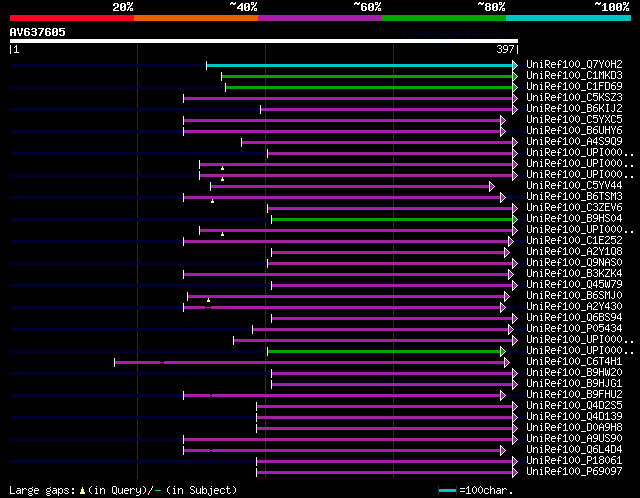Click yellow gap marker beneath B6SMJ0 bar
The image size is (640, 498).
point(209,300)
